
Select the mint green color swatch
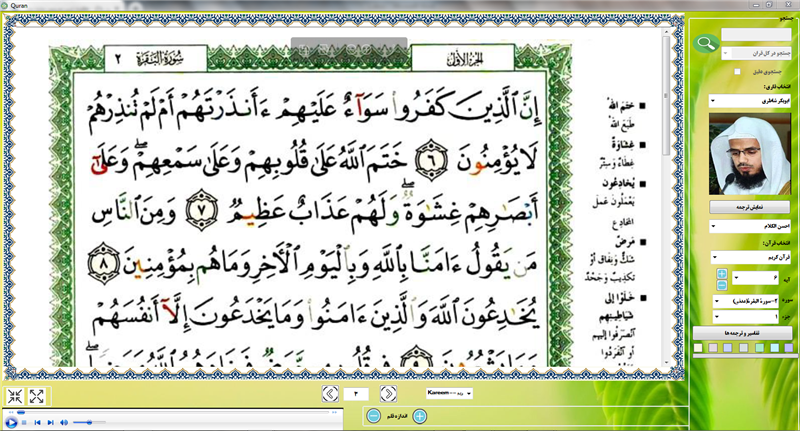pos(760,348)
